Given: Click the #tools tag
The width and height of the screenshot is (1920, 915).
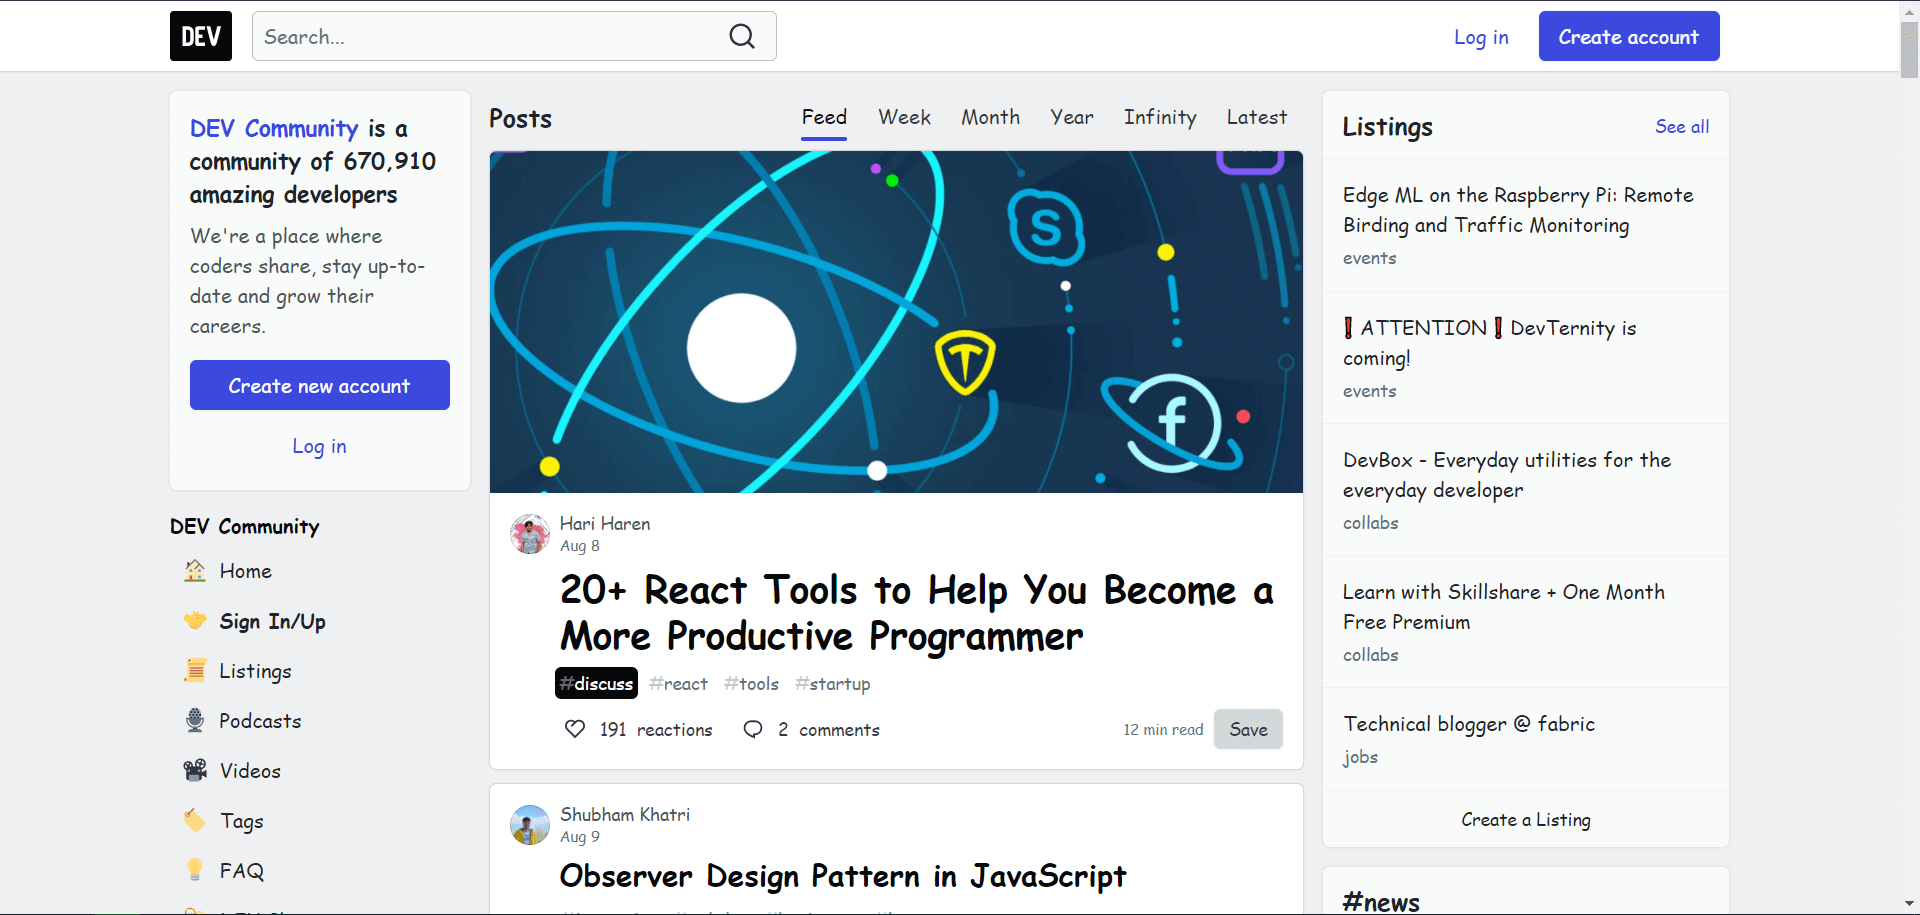Looking at the screenshot, I should pyautogui.click(x=751, y=683).
